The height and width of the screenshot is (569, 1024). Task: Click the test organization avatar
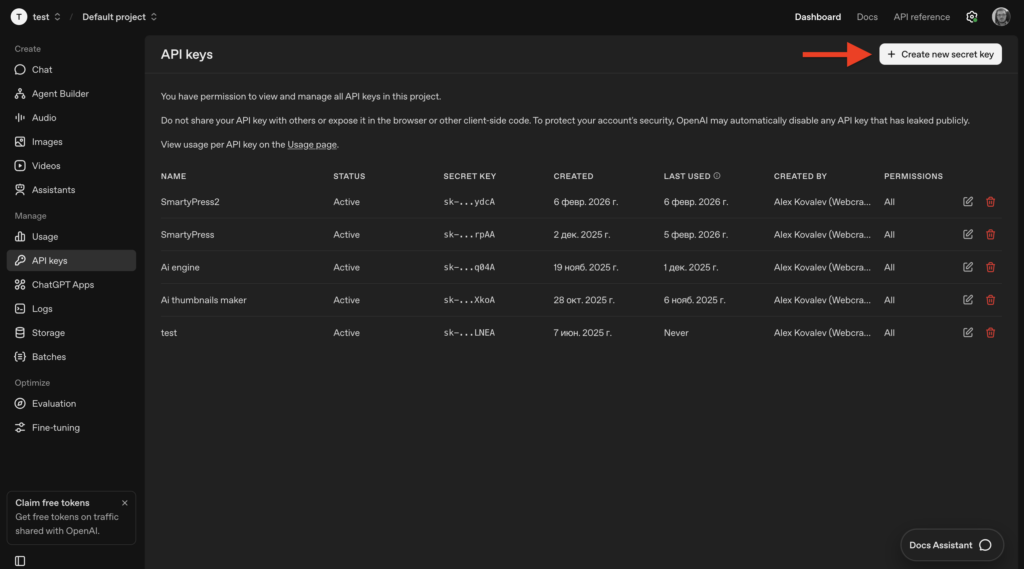click(19, 17)
